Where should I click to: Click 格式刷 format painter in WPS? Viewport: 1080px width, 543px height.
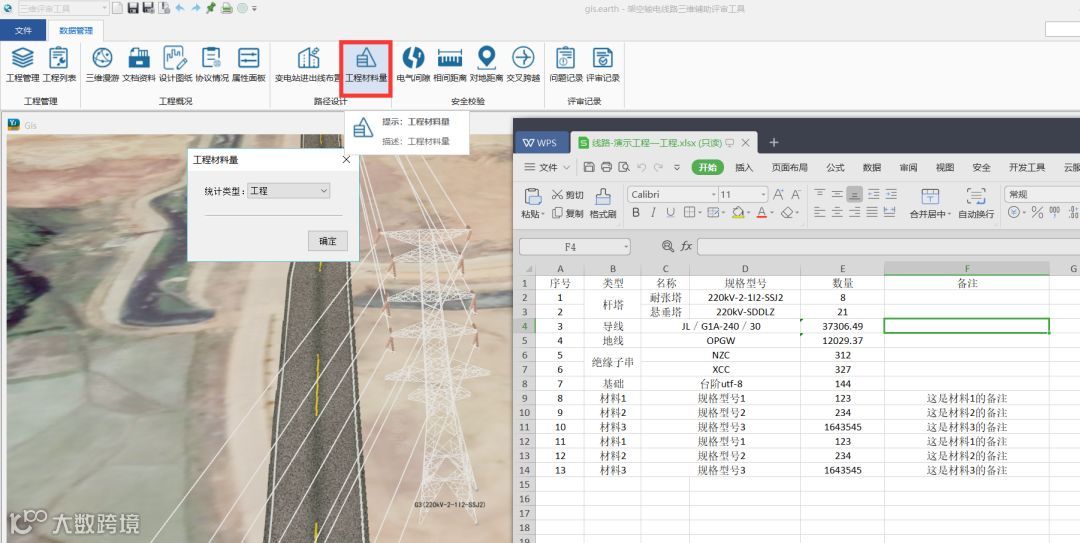click(603, 203)
